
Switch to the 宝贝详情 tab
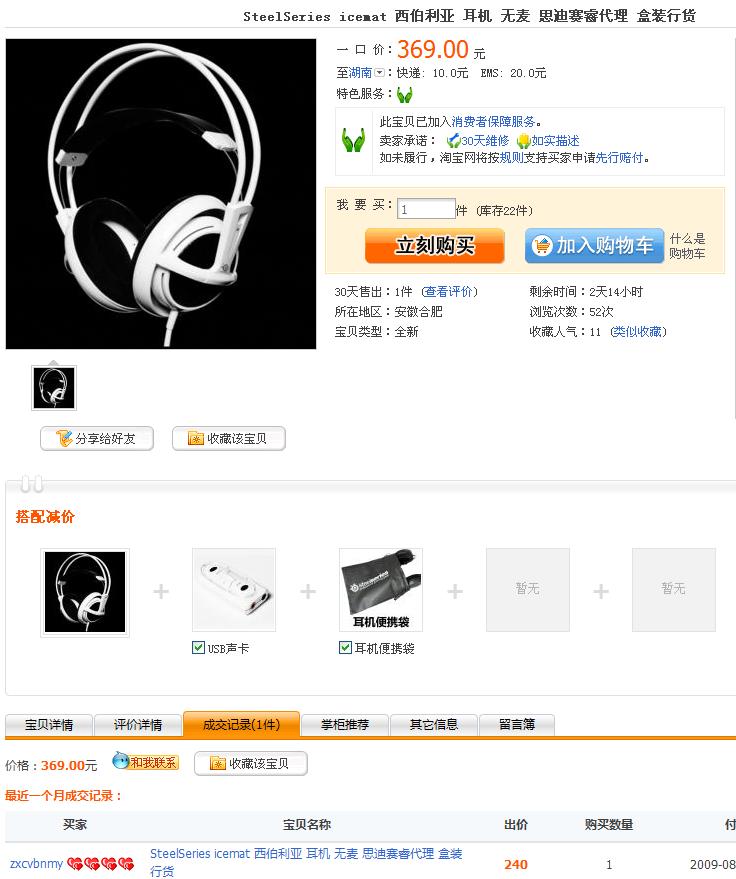click(49, 724)
